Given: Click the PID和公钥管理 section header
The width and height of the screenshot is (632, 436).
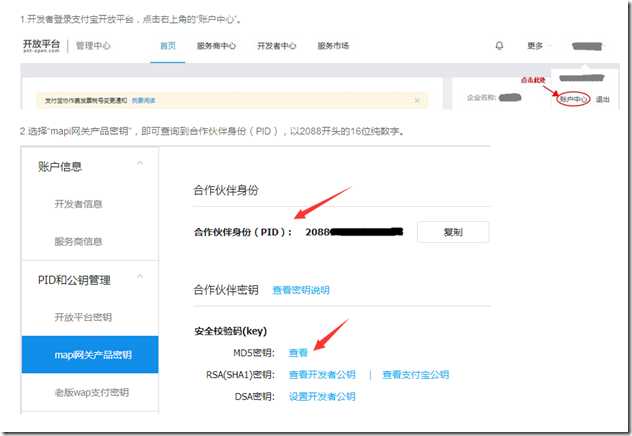Looking at the screenshot, I should point(74,280).
